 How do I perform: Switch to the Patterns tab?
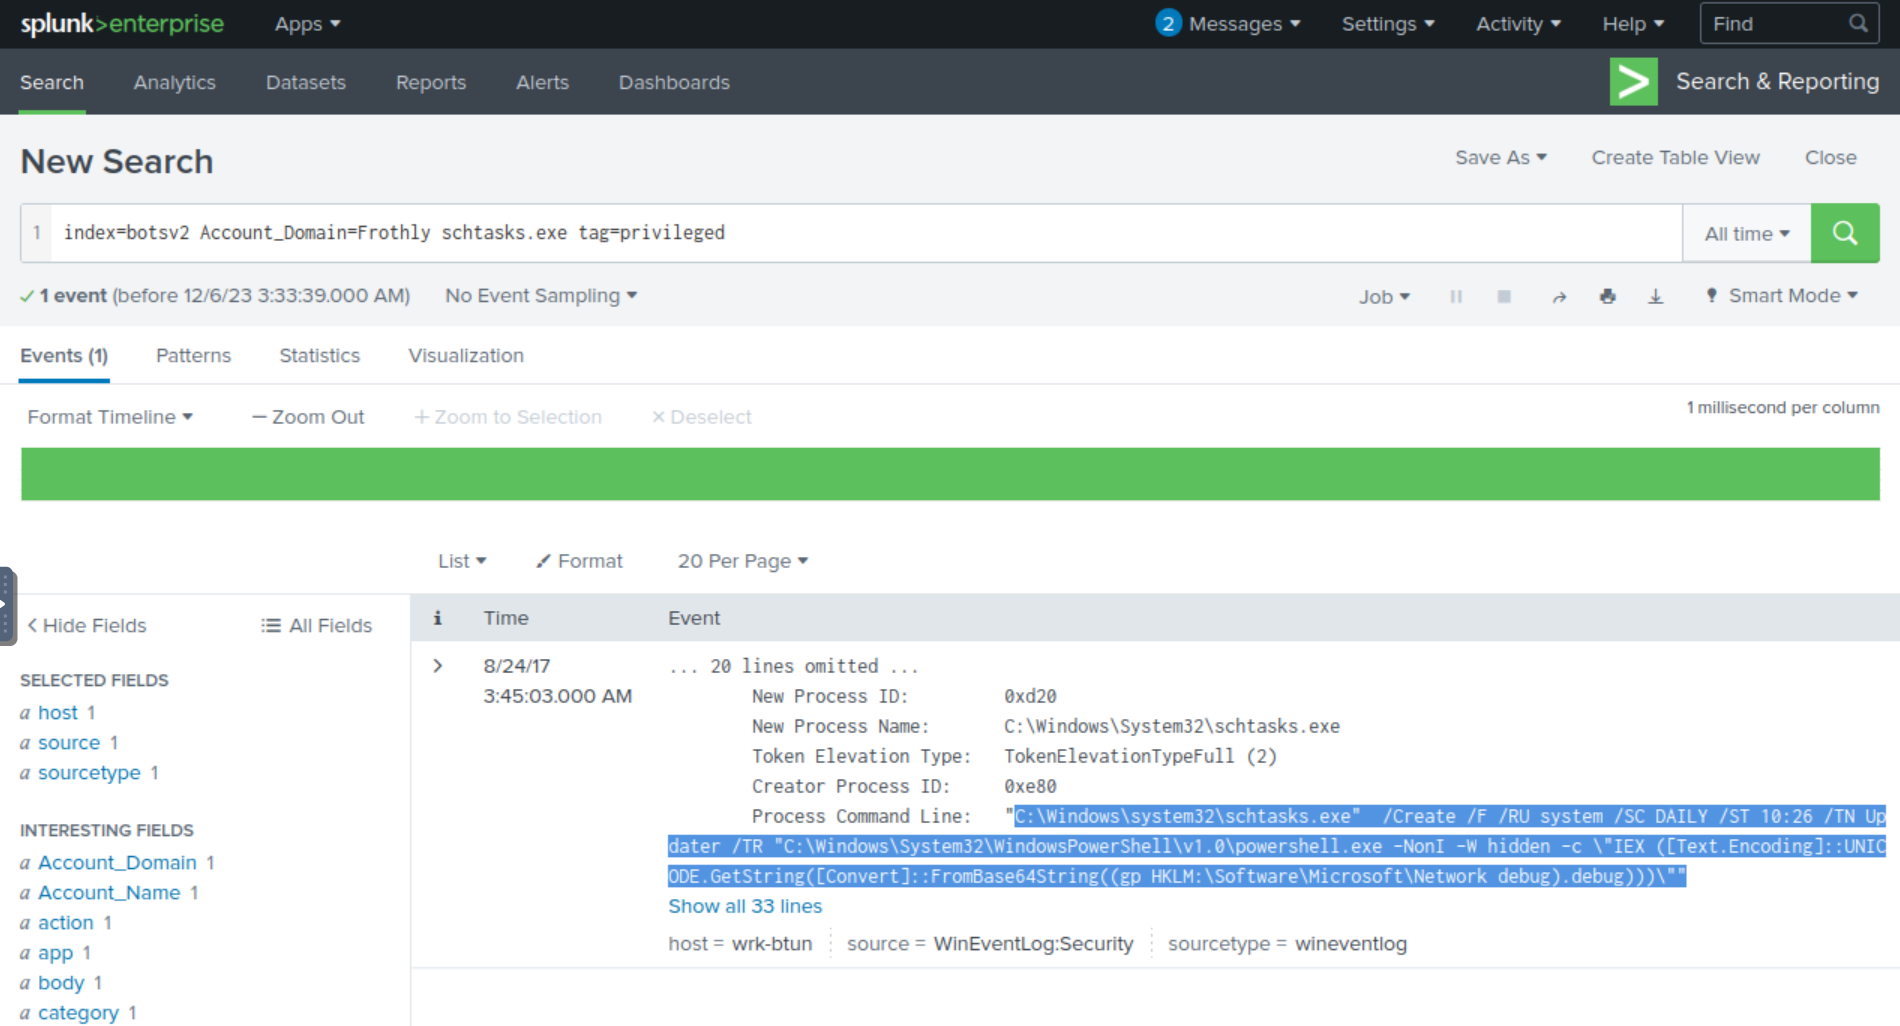tap(193, 356)
